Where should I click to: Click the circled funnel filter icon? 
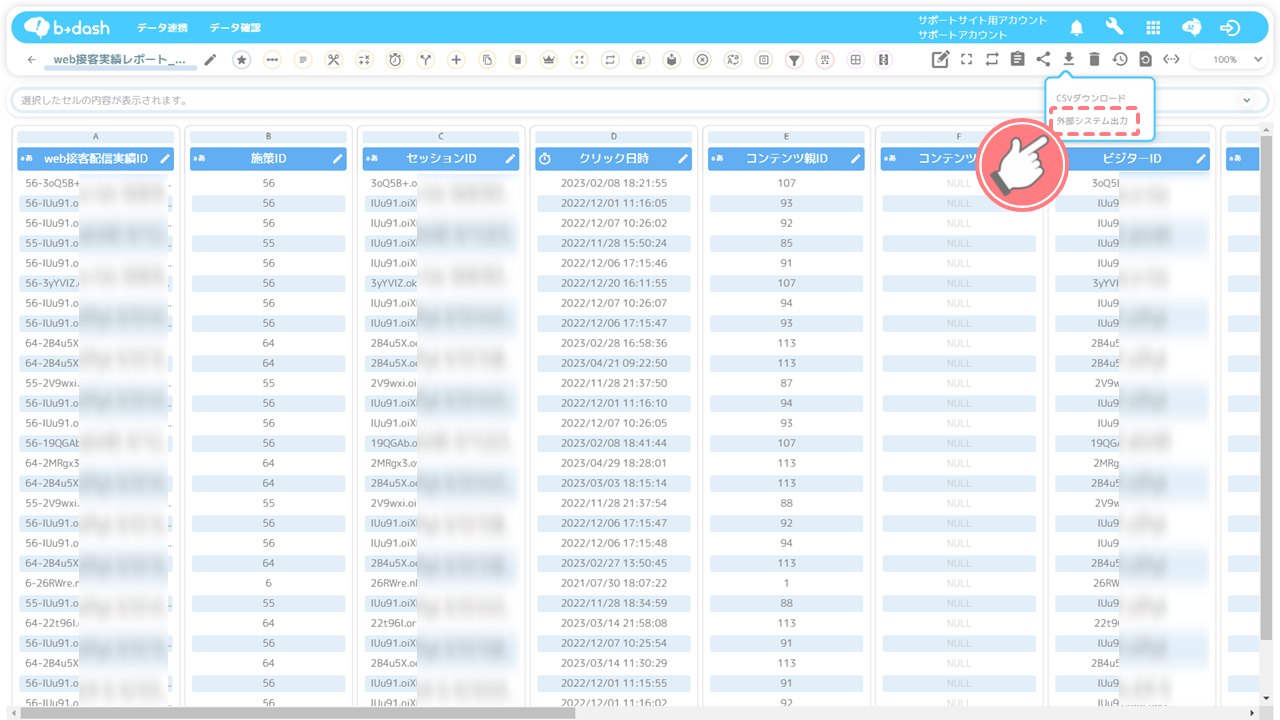(794, 60)
